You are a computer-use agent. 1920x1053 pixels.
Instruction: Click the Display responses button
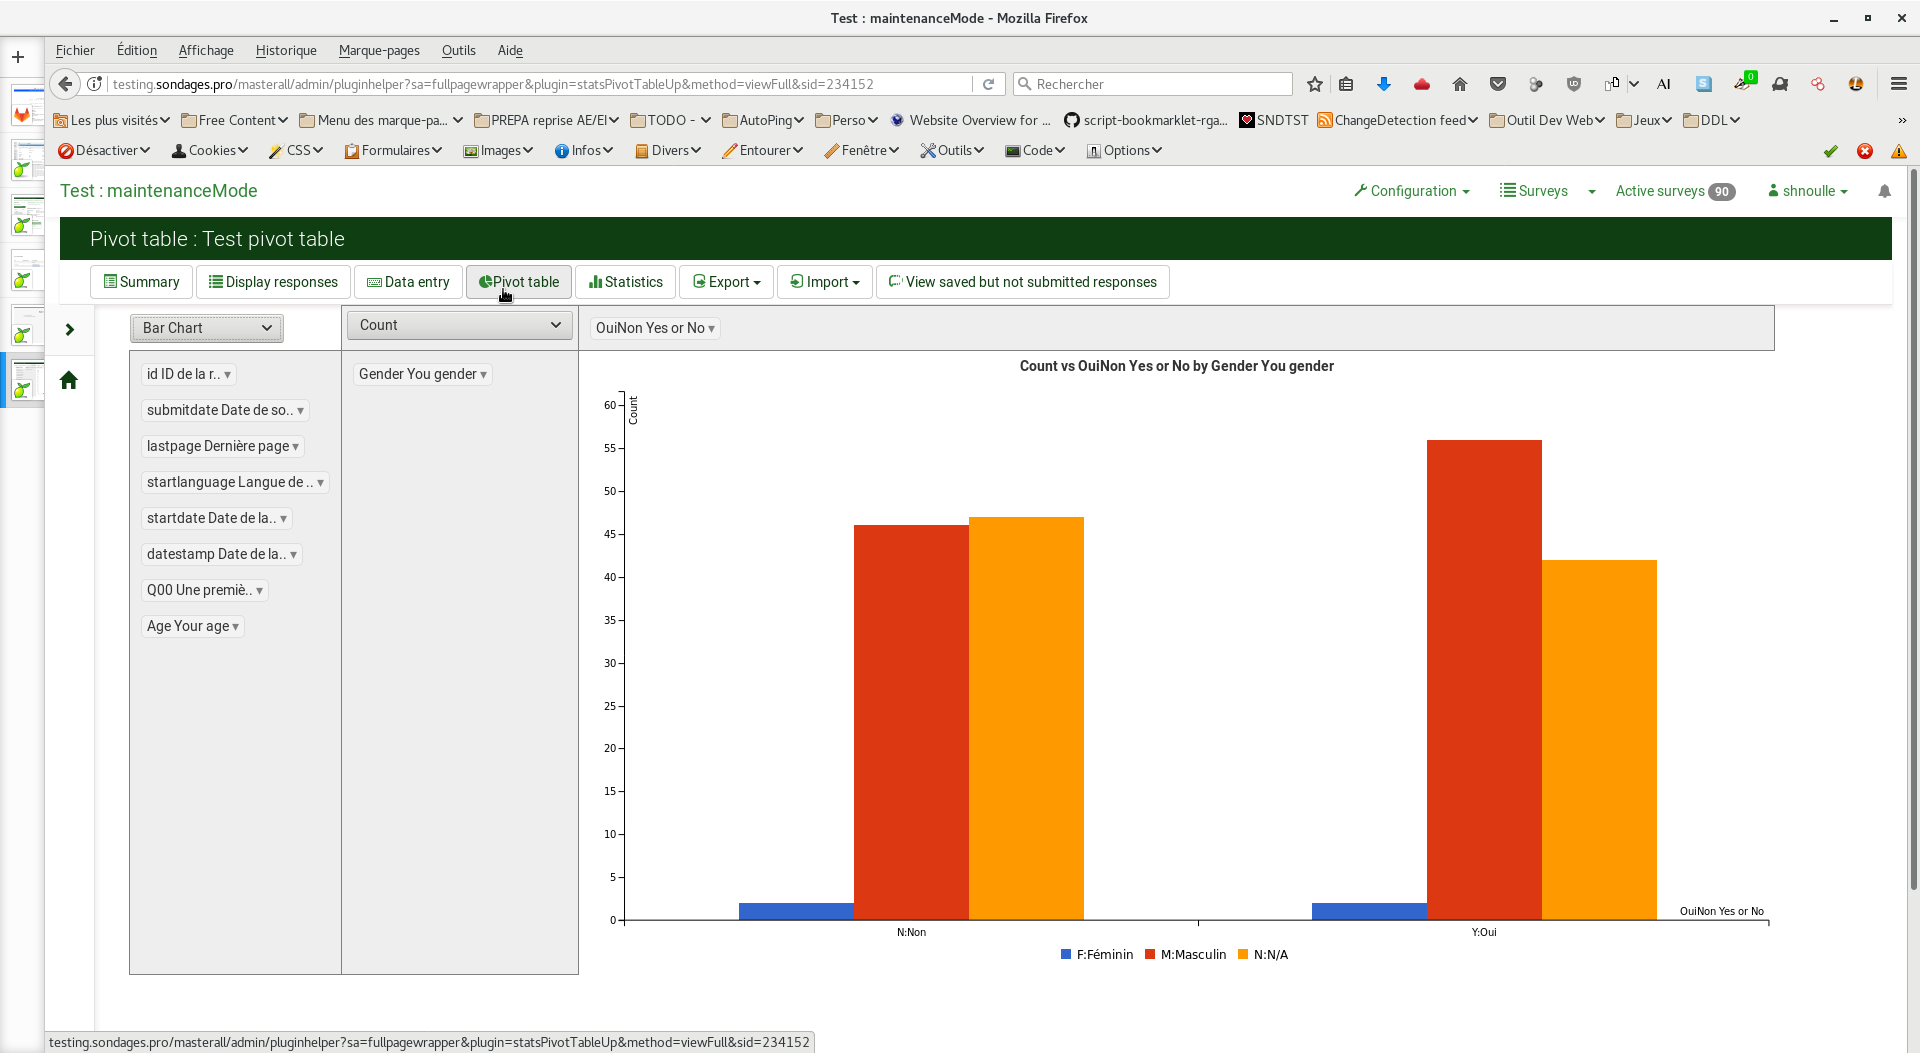273,282
